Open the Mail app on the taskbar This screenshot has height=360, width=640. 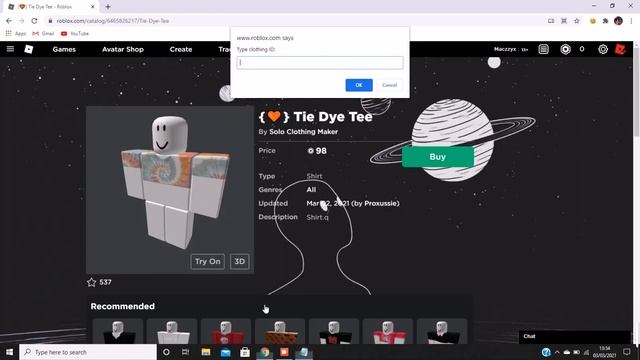[225, 352]
